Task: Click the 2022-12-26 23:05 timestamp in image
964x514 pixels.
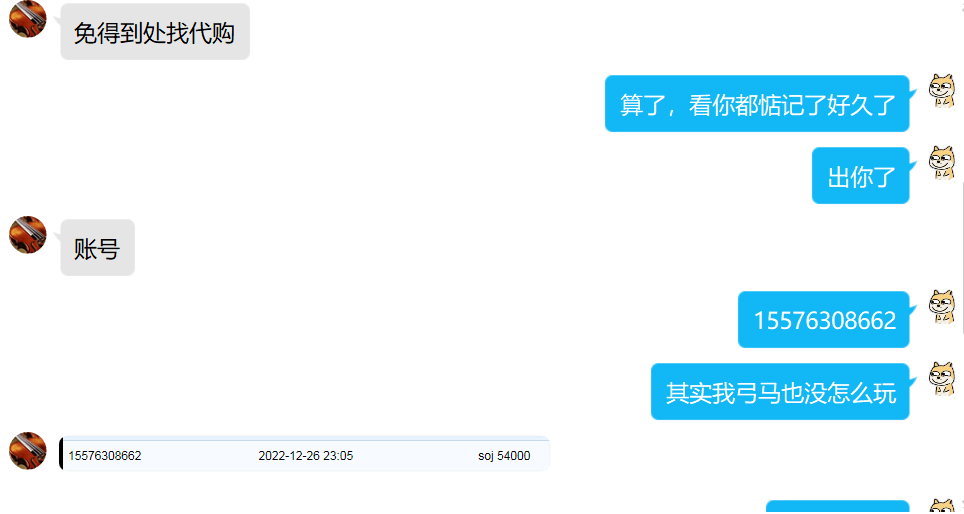Action: click(x=306, y=456)
